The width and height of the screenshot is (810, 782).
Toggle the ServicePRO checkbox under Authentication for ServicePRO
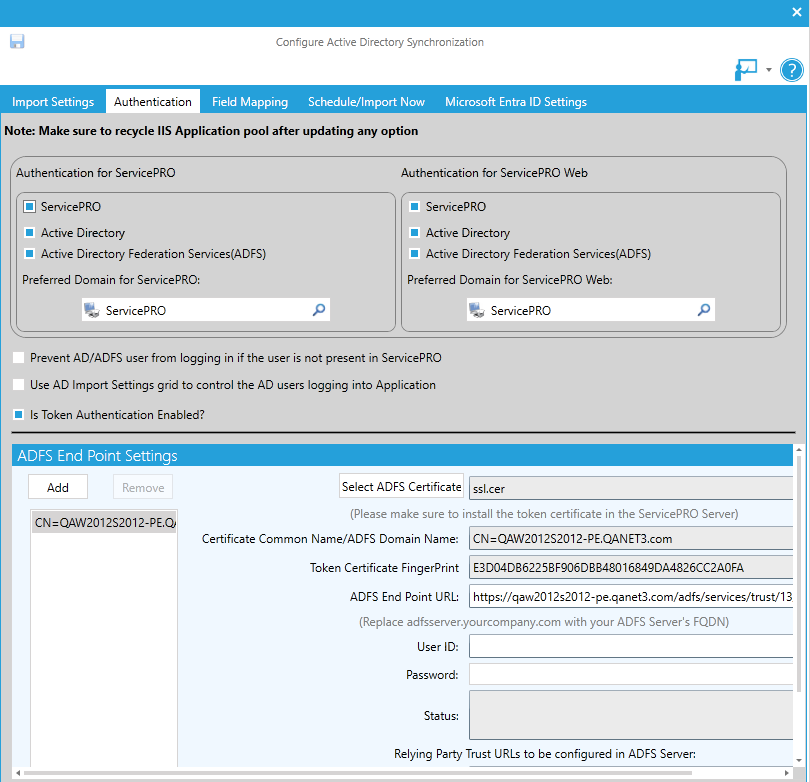[x=29, y=207]
